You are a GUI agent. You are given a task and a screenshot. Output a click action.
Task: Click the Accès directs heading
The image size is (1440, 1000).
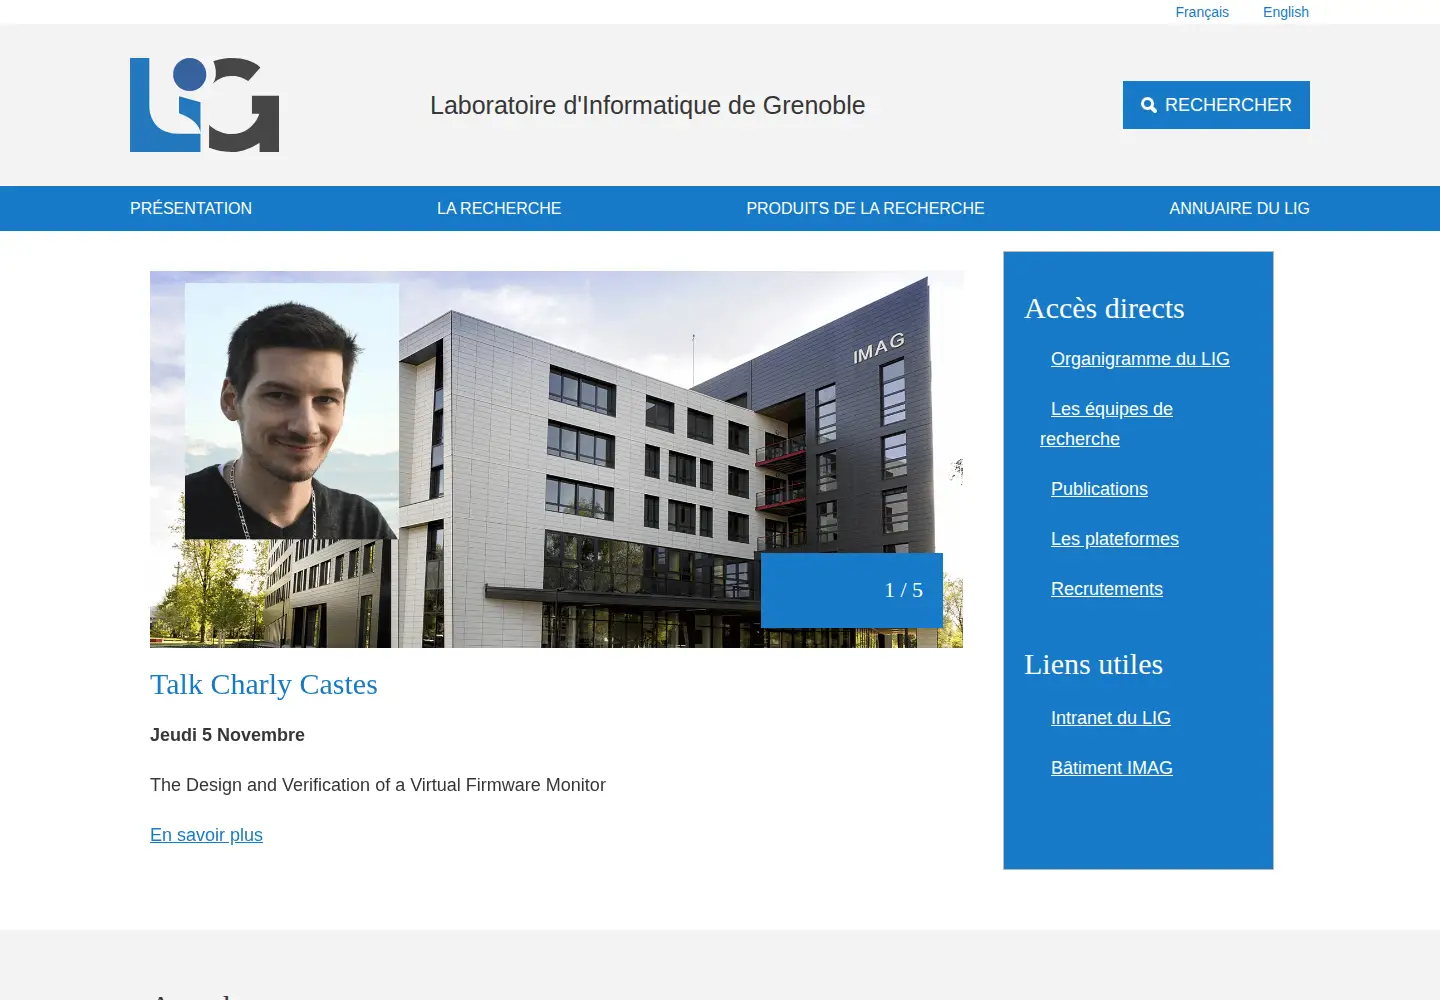[x=1104, y=308]
